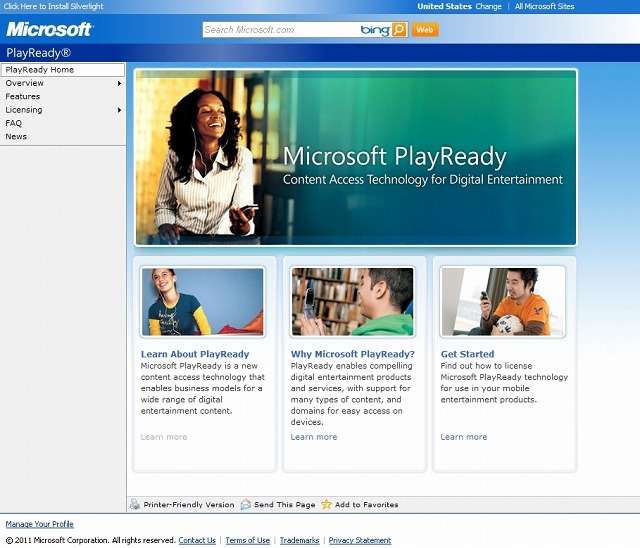
Task: Expand the Overview submenu arrow
Action: pos(119,83)
